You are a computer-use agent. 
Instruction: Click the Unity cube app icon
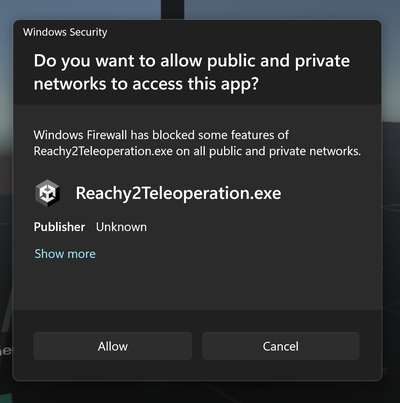point(48,193)
